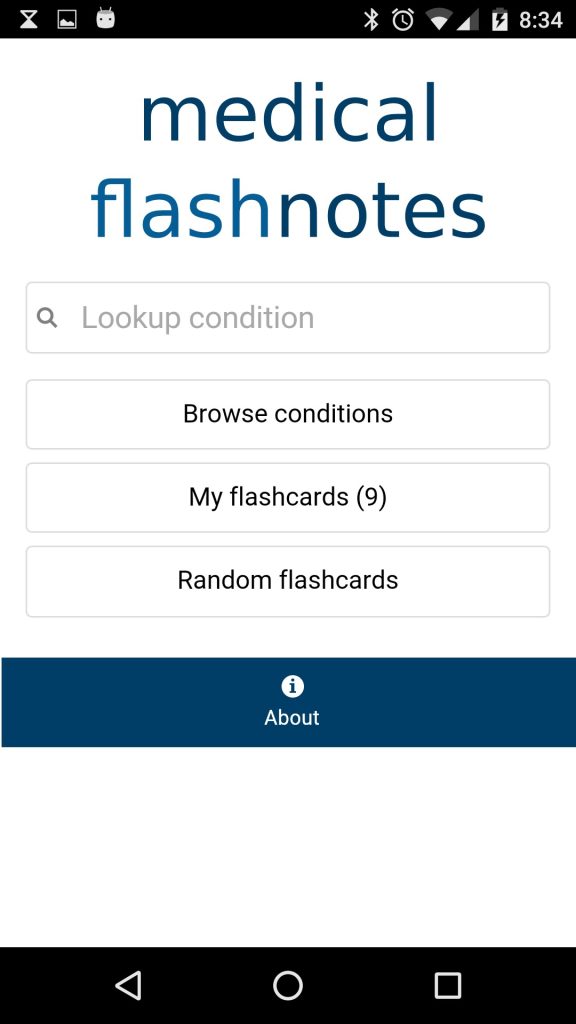Image resolution: width=576 pixels, height=1024 pixels.
Task: Tap the 8:34 clock in status bar
Action: point(541,20)
